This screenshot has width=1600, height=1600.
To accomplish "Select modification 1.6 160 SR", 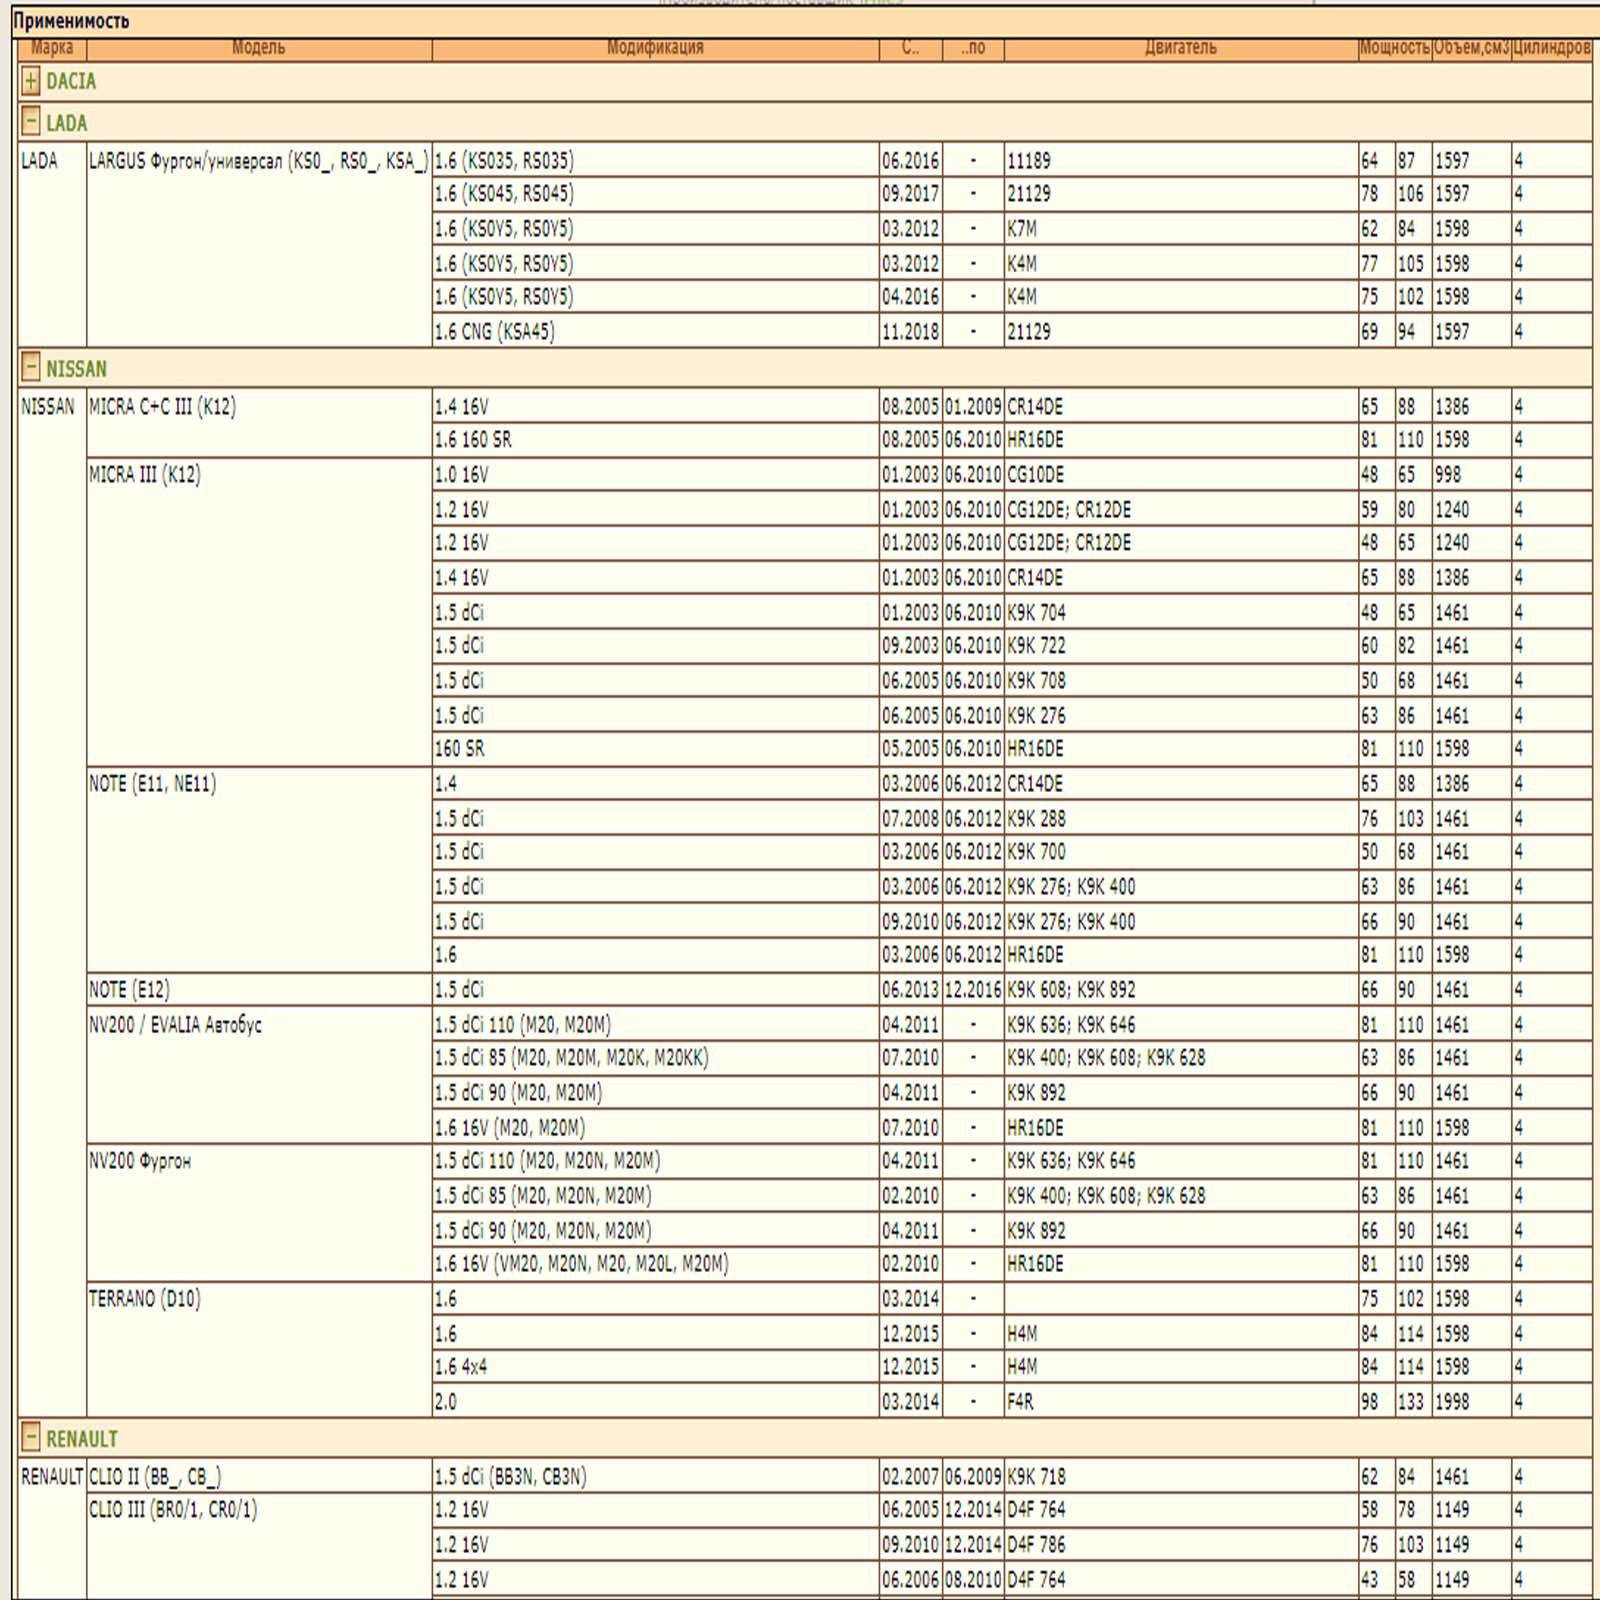I will pos(473,440).
